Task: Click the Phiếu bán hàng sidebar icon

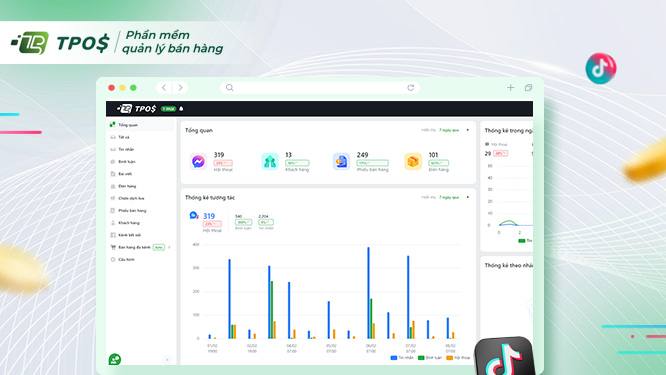Action: tap(113, 211)
